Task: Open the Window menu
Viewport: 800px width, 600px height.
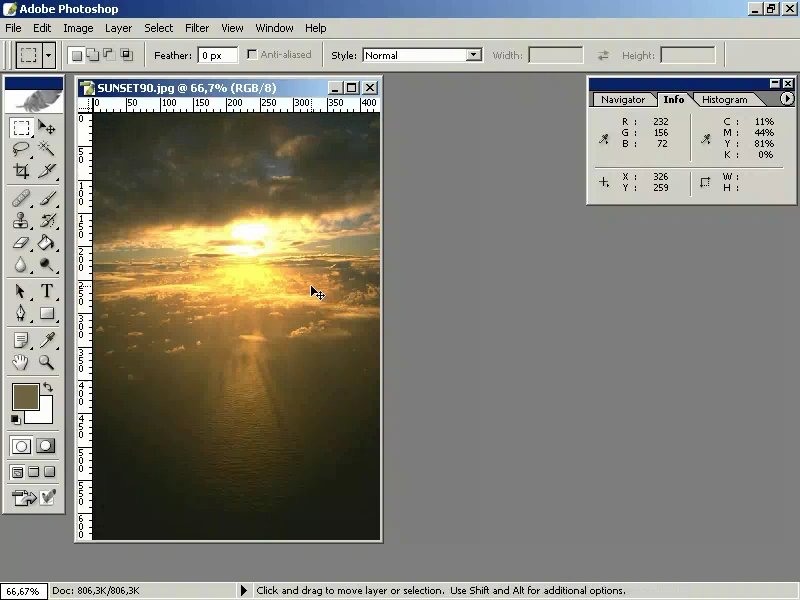Action: [x=274, y=28]
